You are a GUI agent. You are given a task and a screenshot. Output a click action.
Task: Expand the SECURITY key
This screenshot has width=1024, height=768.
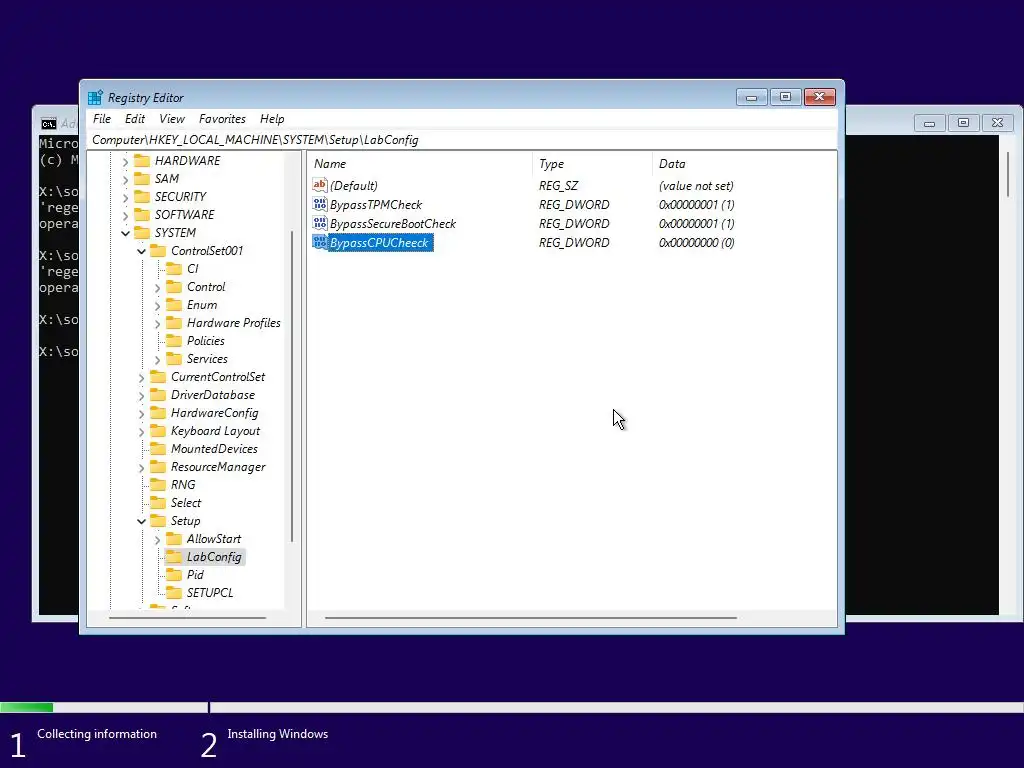pyautogui.click(x=125, y=197)
